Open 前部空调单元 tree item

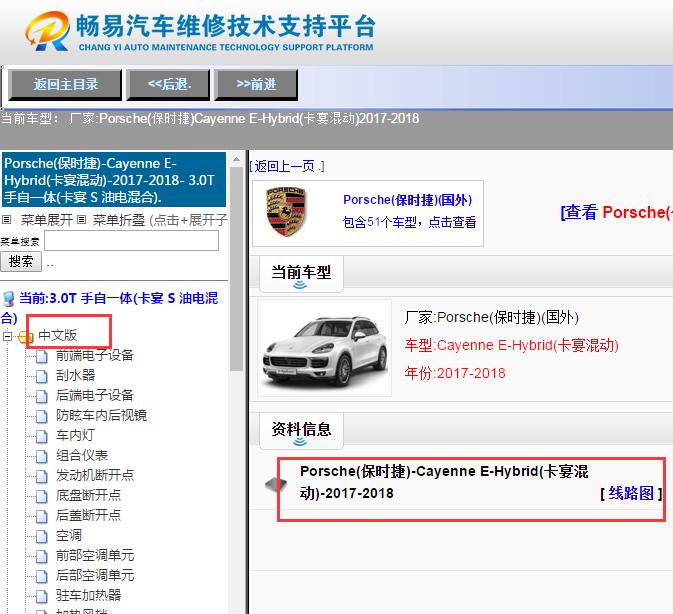[x=95, y=556]
